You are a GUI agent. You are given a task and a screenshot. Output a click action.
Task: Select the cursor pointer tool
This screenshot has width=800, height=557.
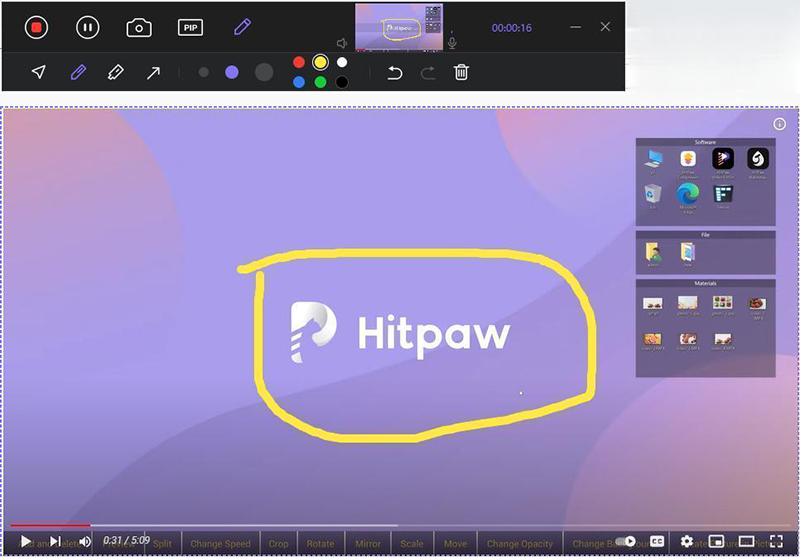[x=38, y=72]
